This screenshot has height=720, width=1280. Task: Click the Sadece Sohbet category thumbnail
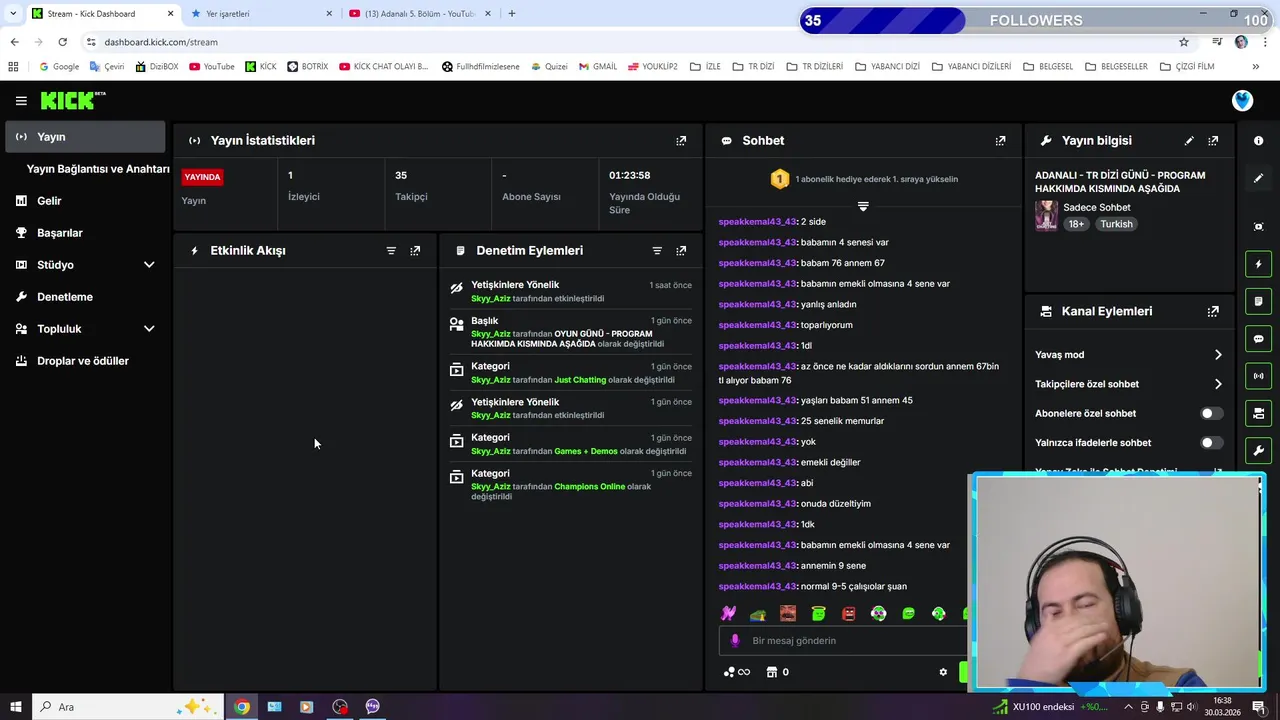pos(1046,215)
